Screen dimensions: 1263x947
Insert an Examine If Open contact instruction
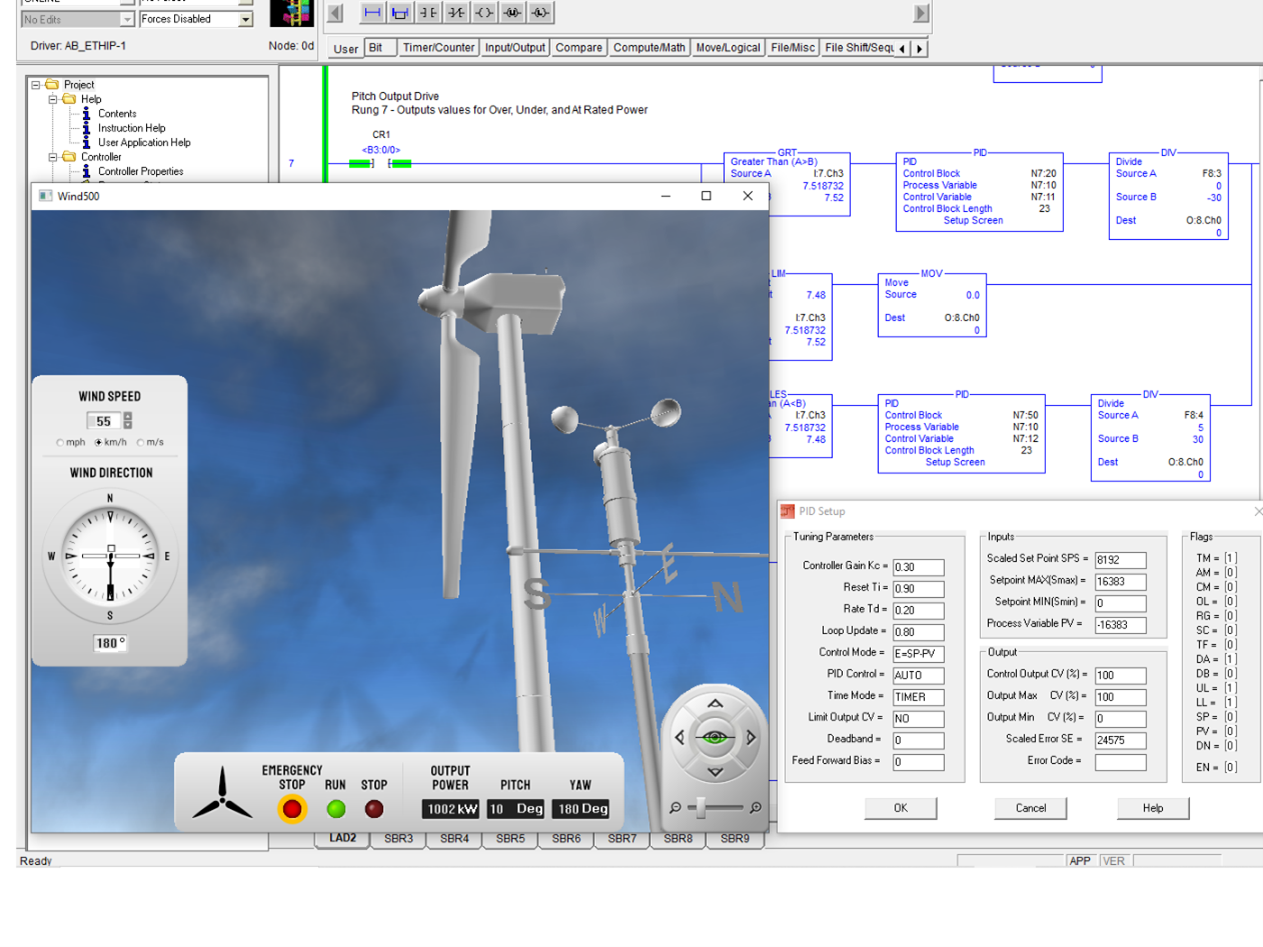tap(453, 14)
